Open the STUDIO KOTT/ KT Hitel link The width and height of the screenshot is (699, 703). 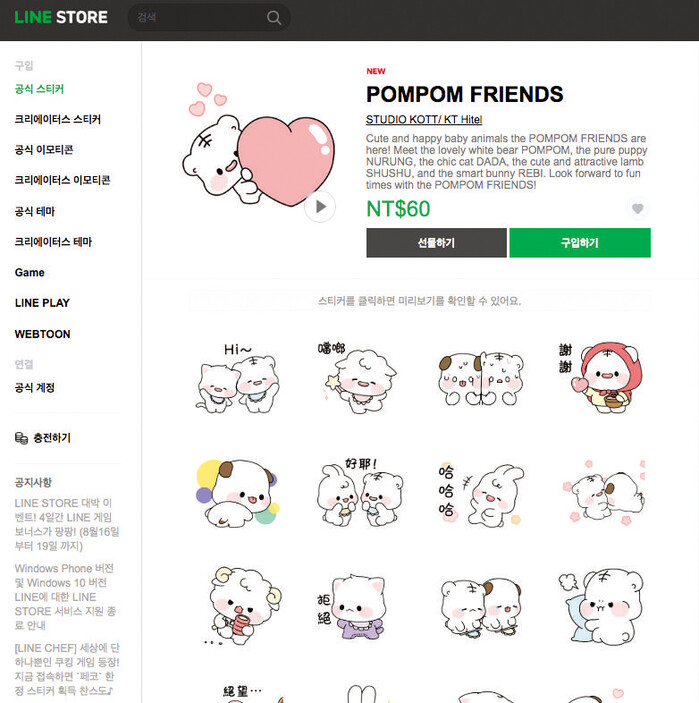424,119
